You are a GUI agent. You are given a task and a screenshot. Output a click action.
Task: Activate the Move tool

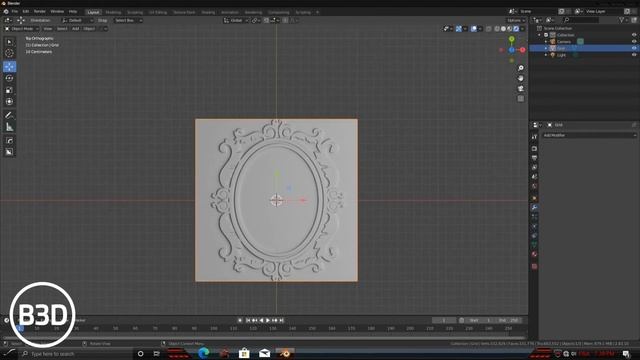coord(9,67)
